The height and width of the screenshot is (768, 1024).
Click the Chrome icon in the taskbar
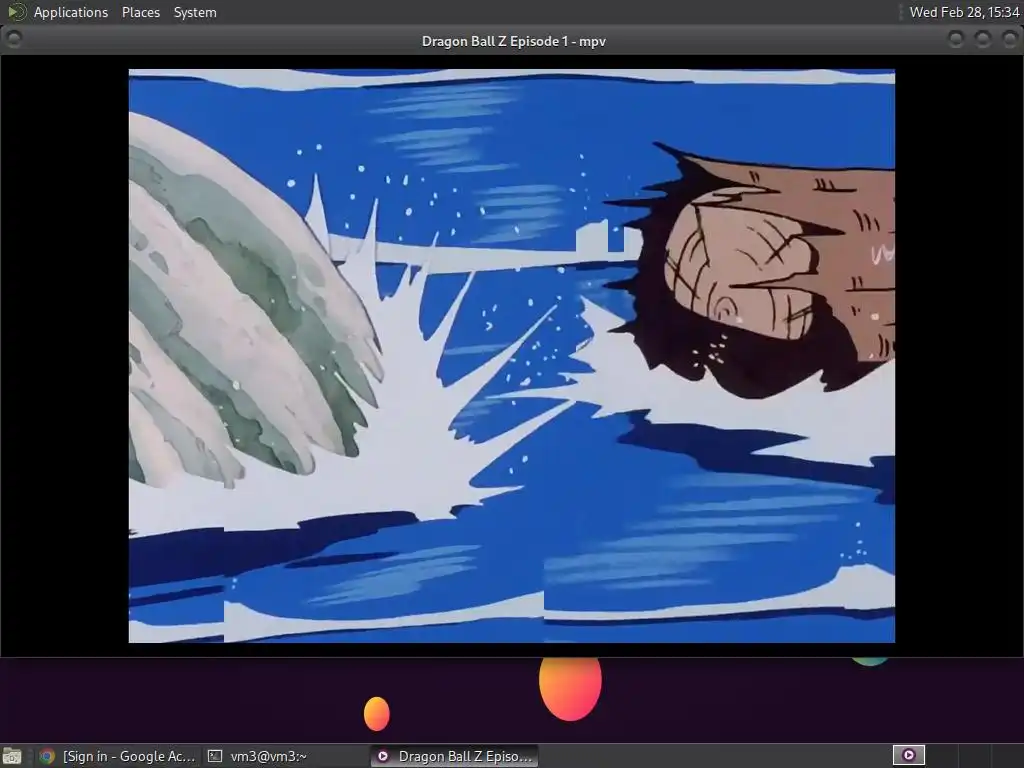(x=46, y=756)
